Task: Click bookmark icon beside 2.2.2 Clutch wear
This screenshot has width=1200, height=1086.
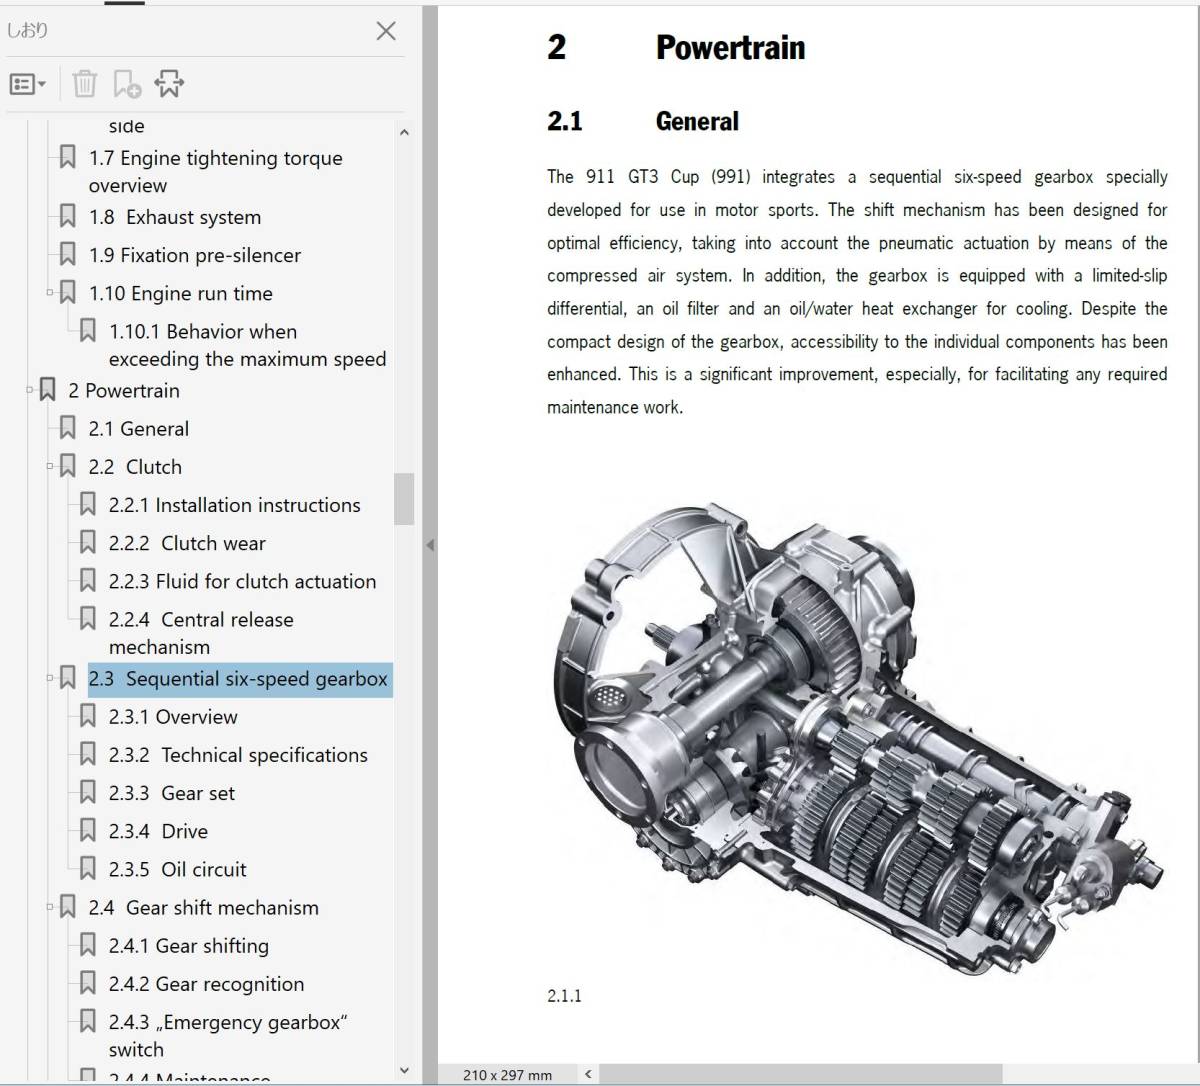Action: pyautogui.click(x=87, y=543)
